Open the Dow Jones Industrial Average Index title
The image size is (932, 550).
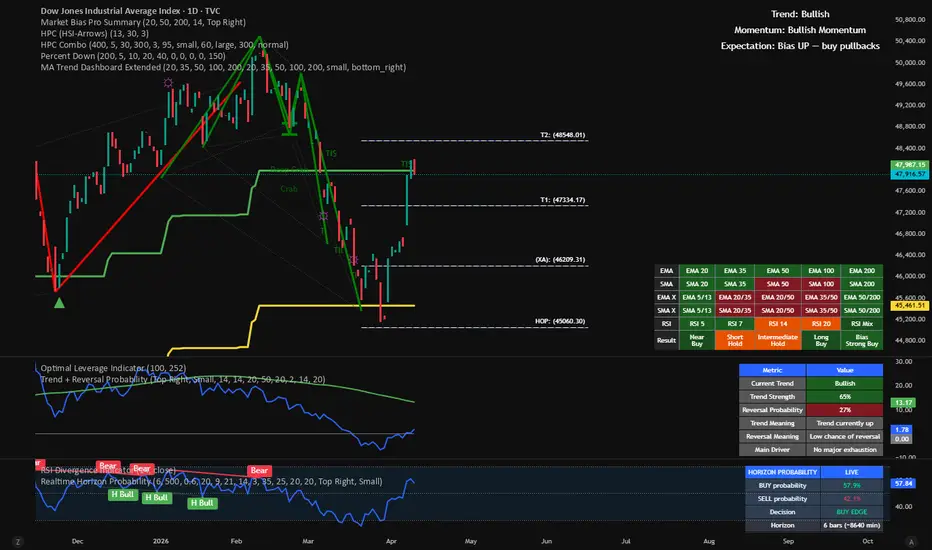pos(130,11)
